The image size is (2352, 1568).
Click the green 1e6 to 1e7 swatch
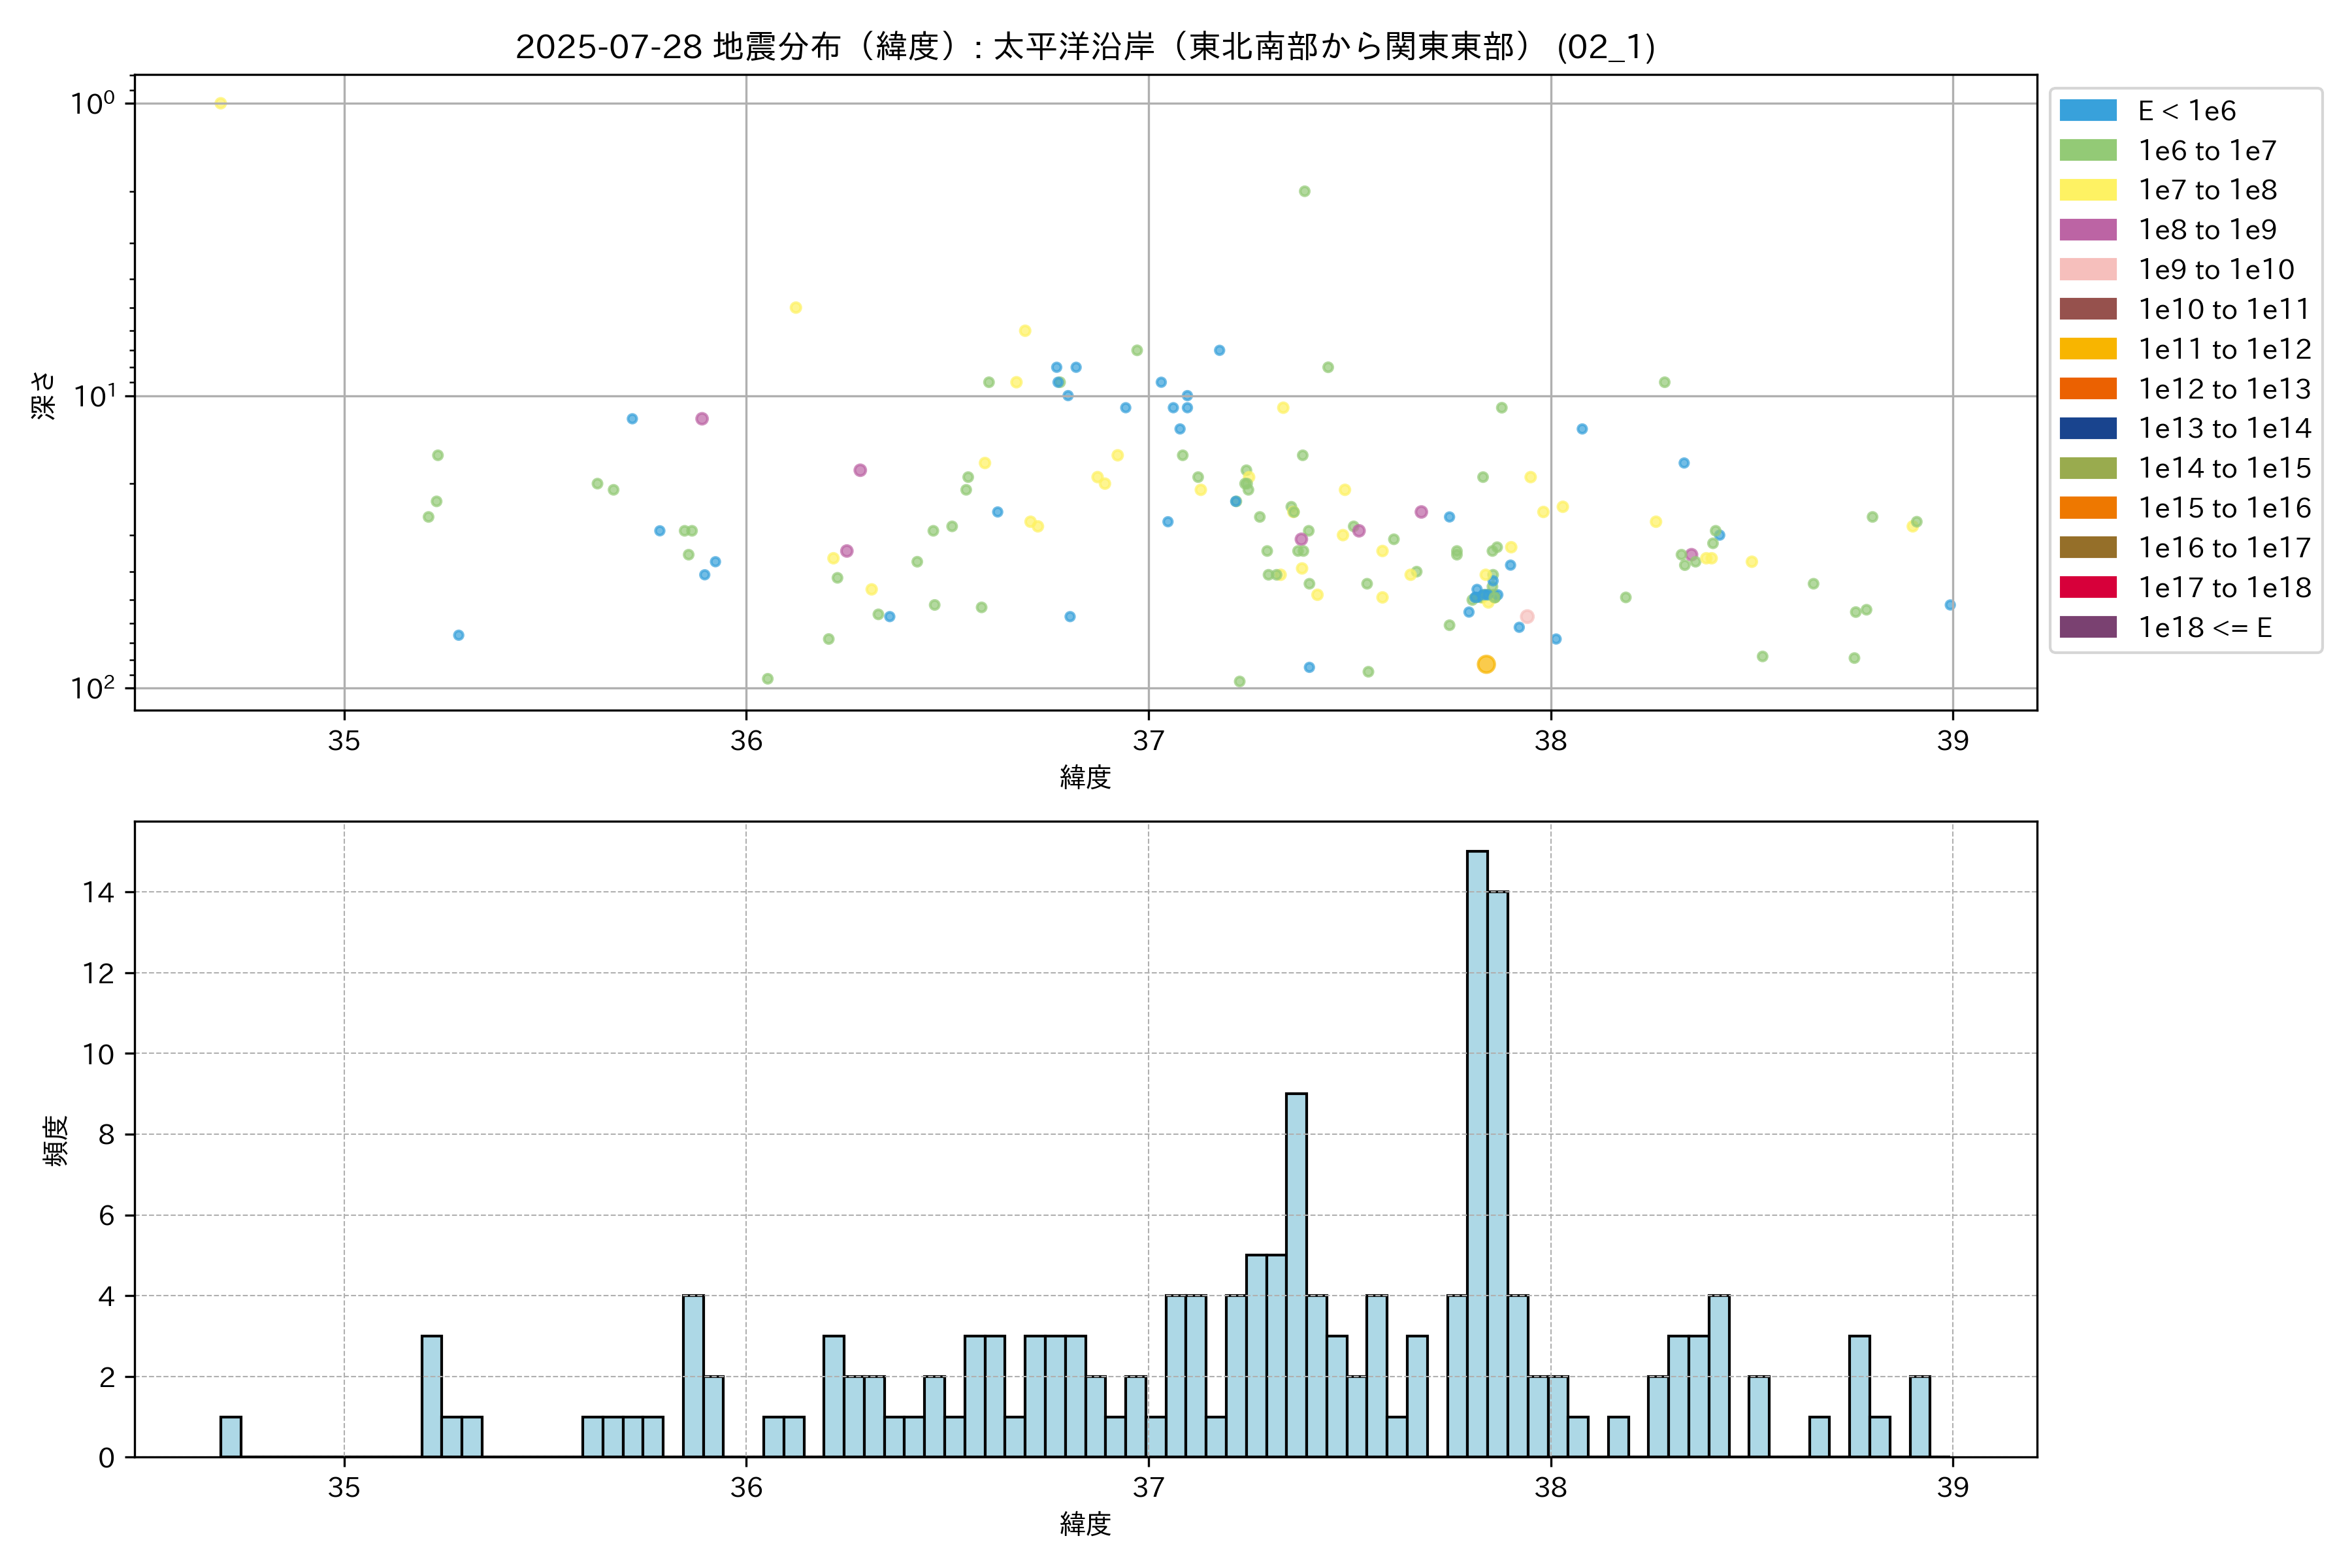point(2087,151)
